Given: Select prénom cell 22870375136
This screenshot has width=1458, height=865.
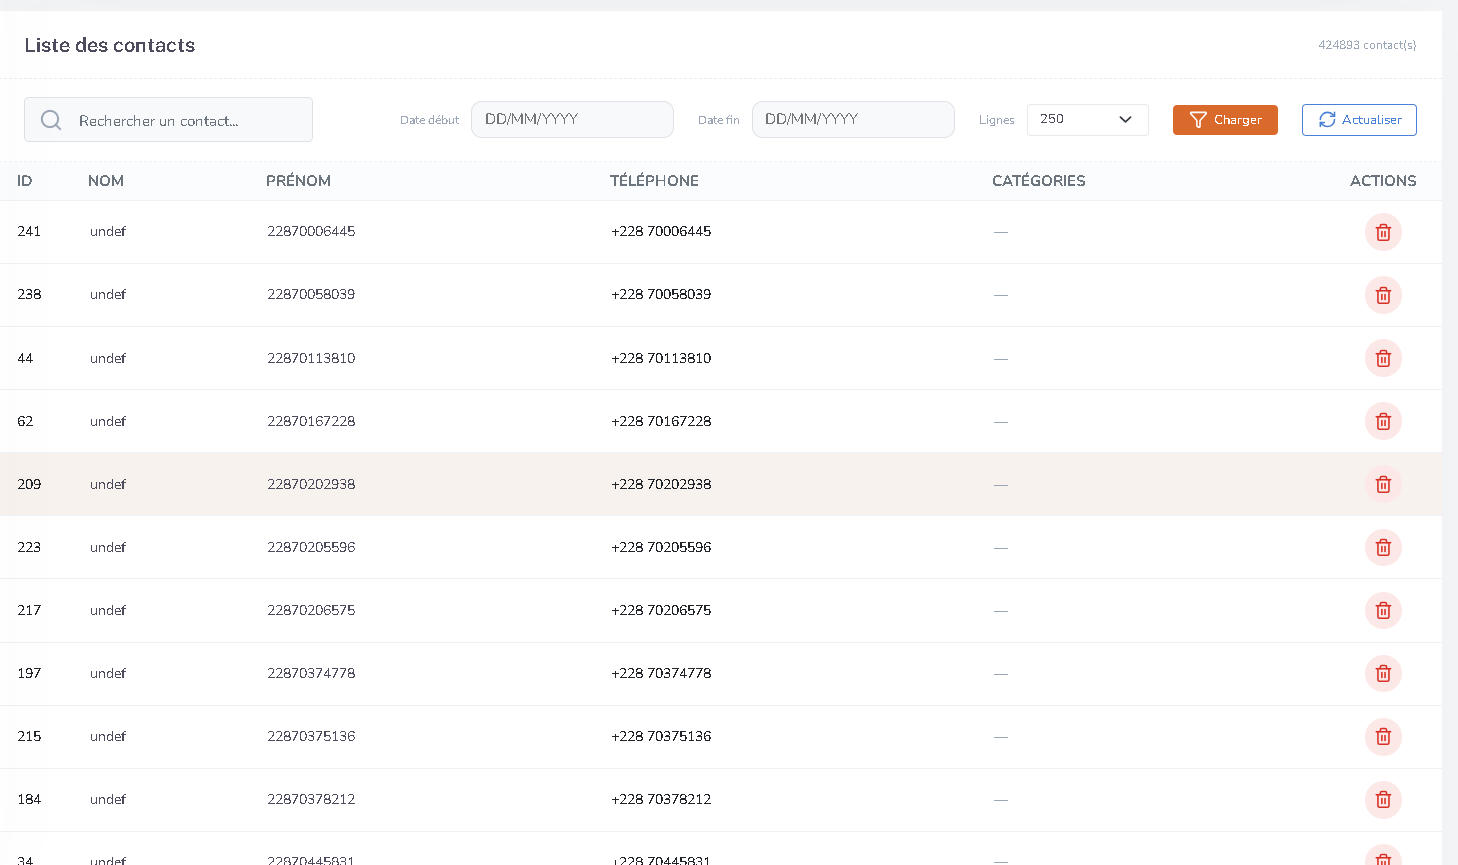Looking at the screenshot, I should [311, 736].
